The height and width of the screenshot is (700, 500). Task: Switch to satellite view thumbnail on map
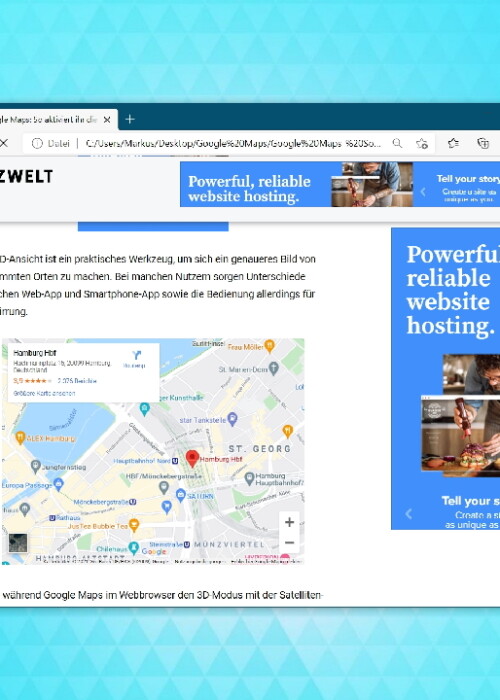[x=18, y=543]
